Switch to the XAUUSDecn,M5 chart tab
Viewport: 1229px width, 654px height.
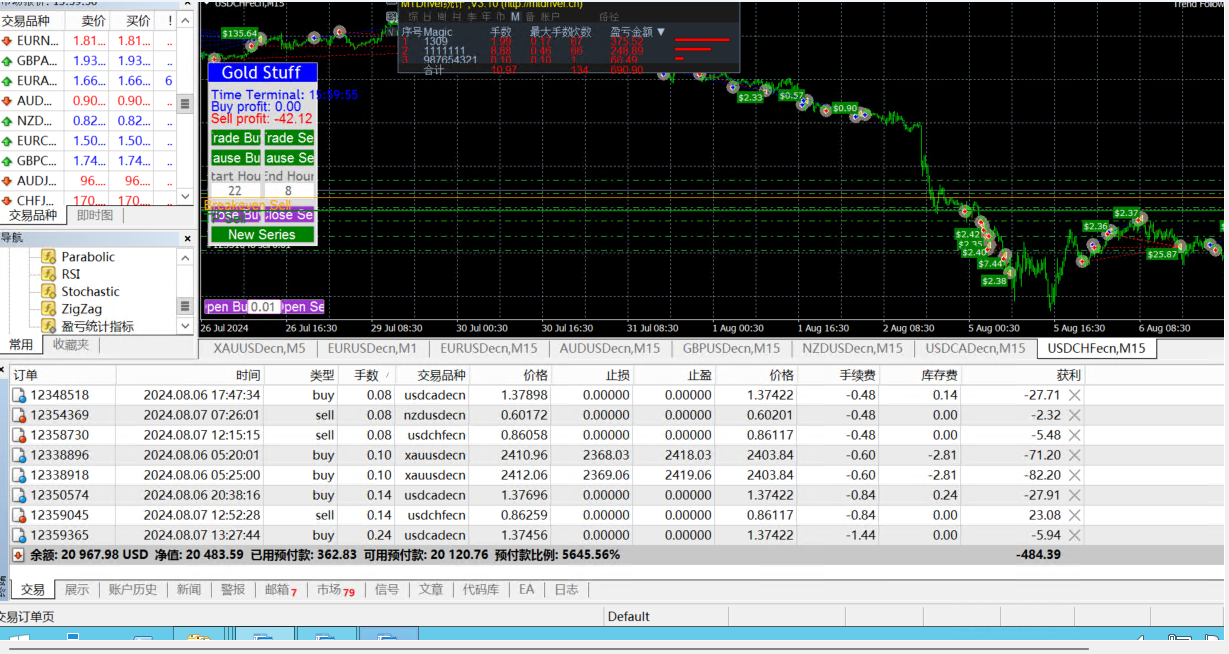pos(259,348)
